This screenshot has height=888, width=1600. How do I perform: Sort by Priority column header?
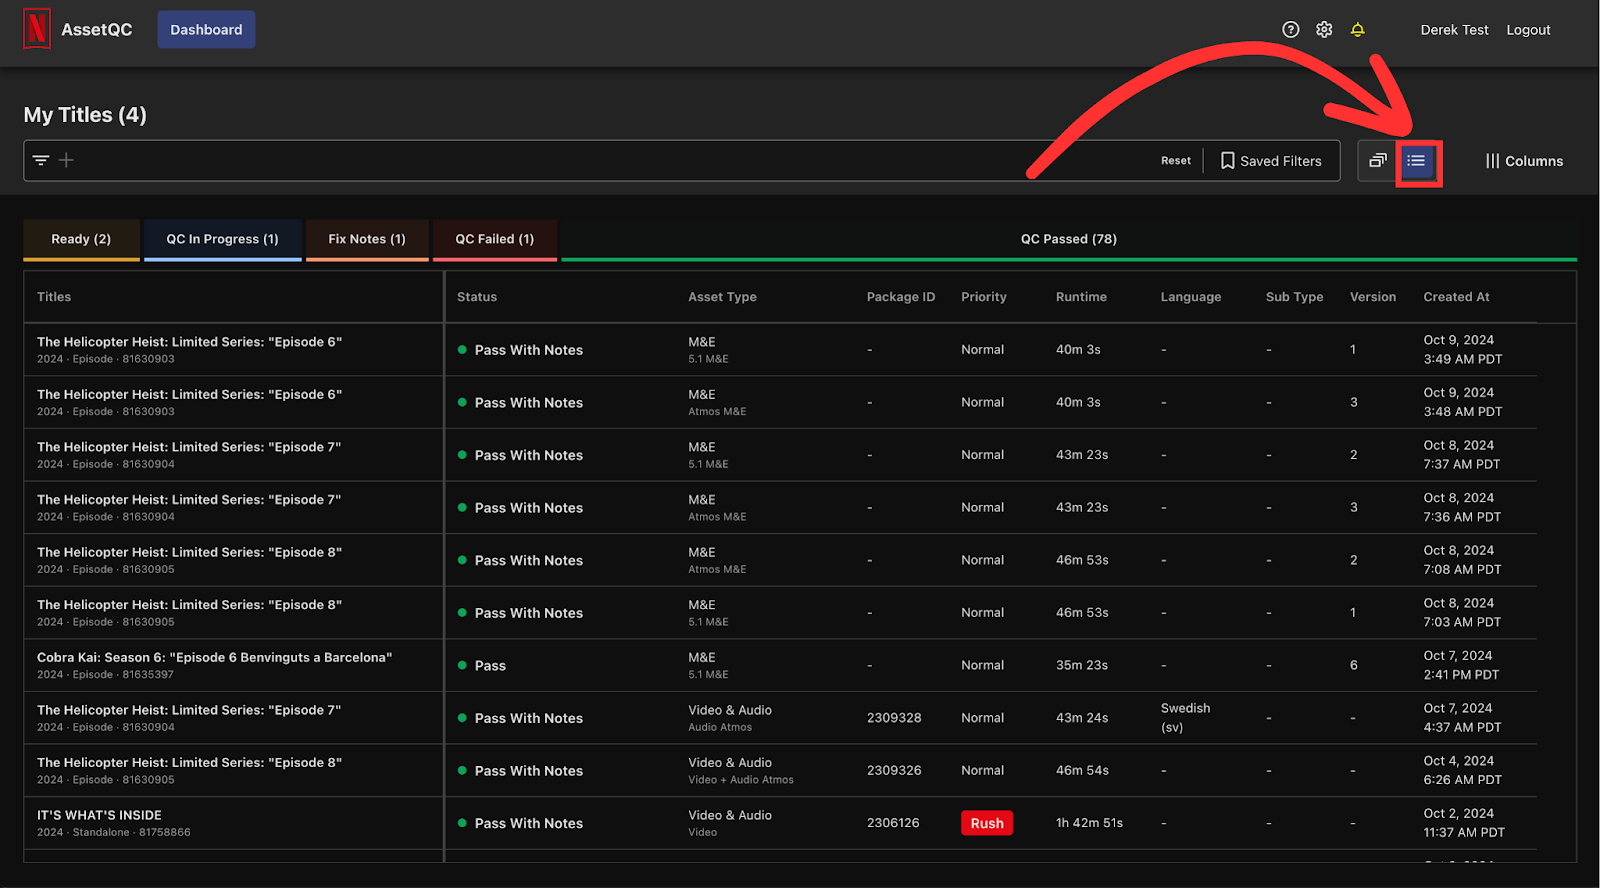point(984,297)
